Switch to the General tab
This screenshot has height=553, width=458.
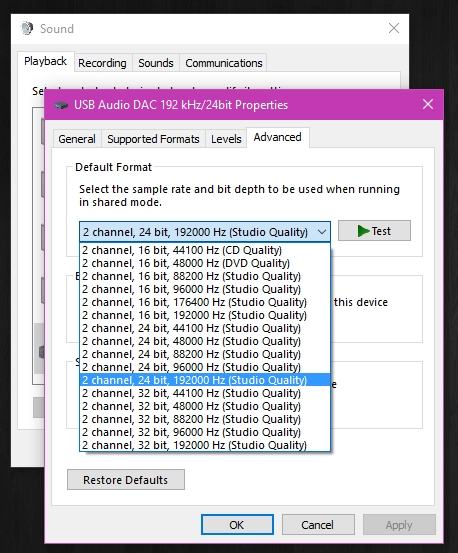(77, 139)
